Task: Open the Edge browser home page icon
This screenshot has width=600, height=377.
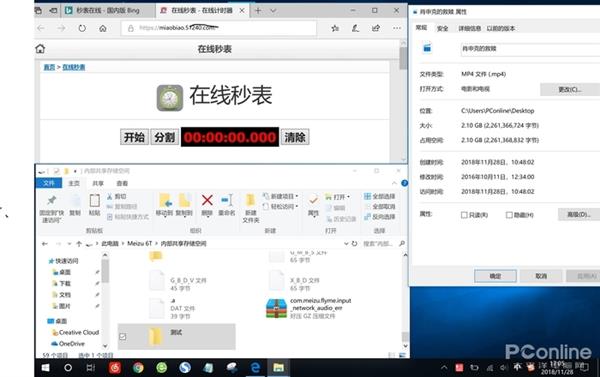Action: click(103, 28)
